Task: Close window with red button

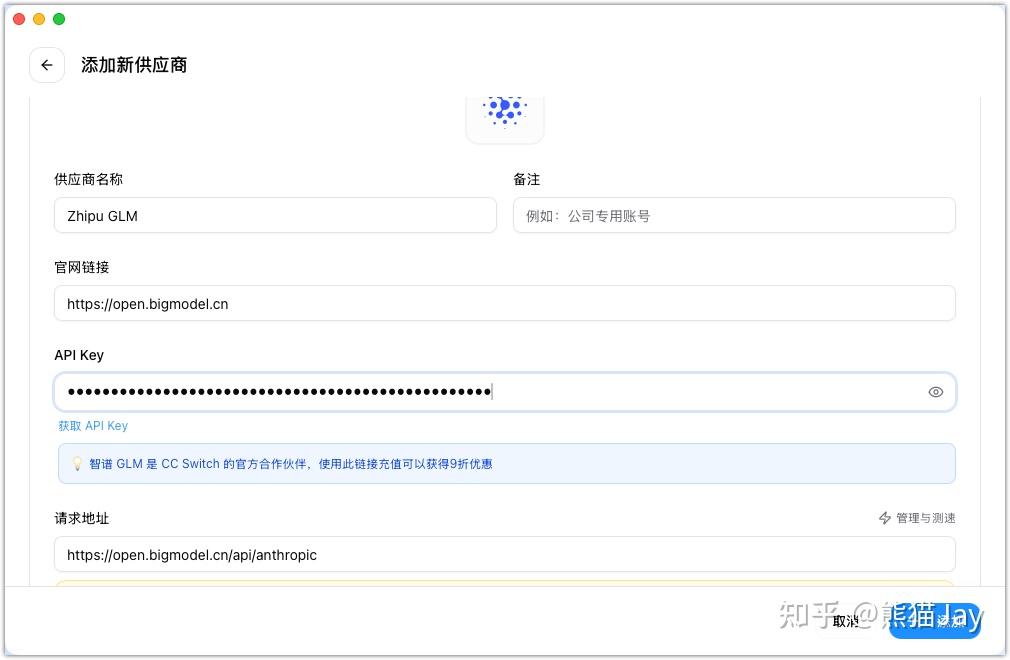Action: tap(19, 19)
